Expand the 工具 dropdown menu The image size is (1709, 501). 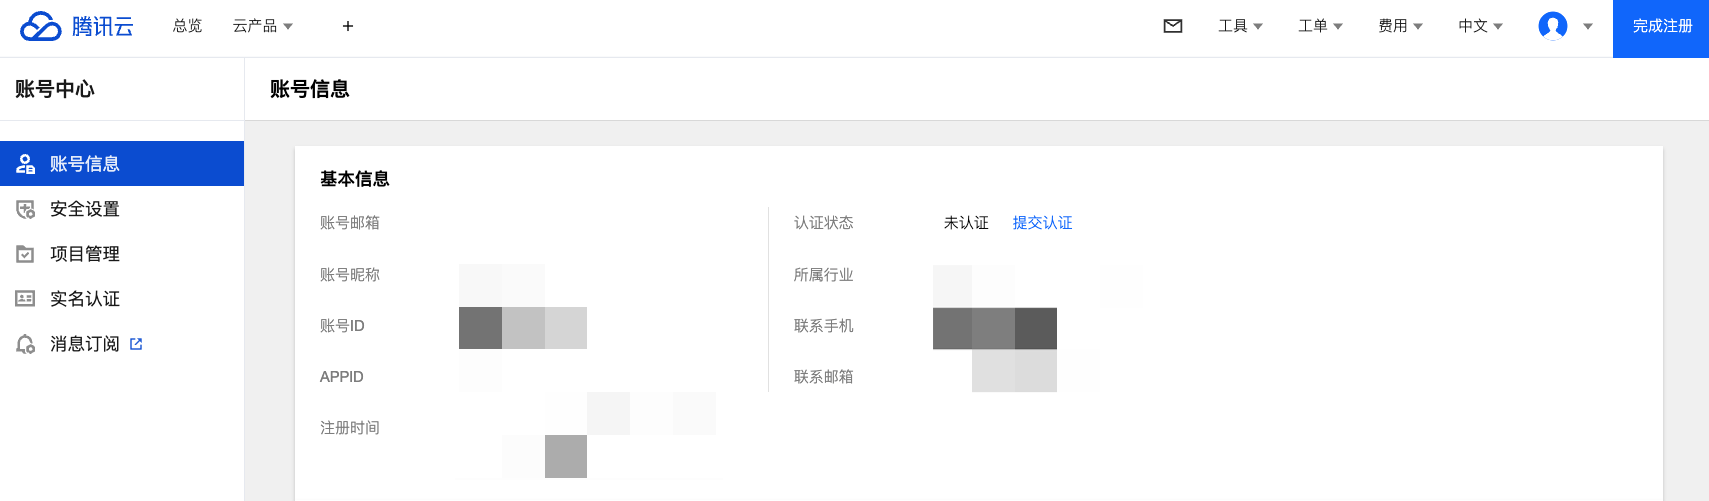point(1240,26)
